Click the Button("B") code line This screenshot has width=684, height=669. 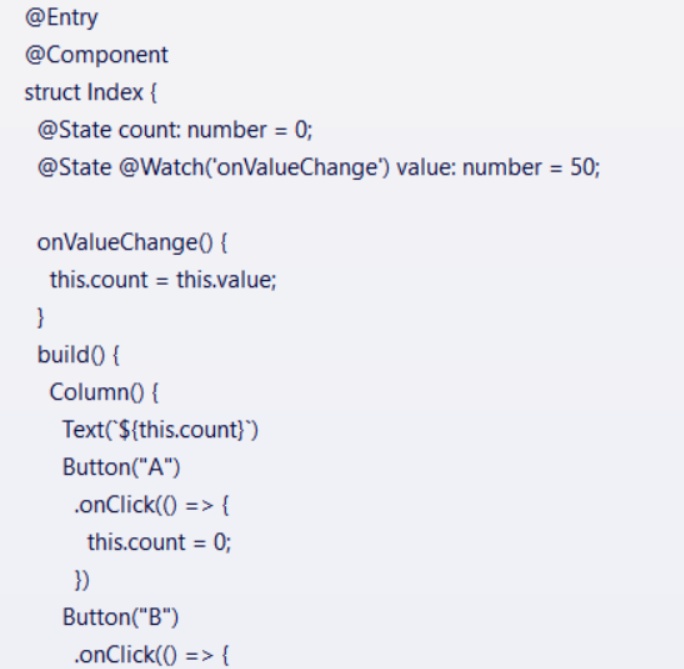106,616
